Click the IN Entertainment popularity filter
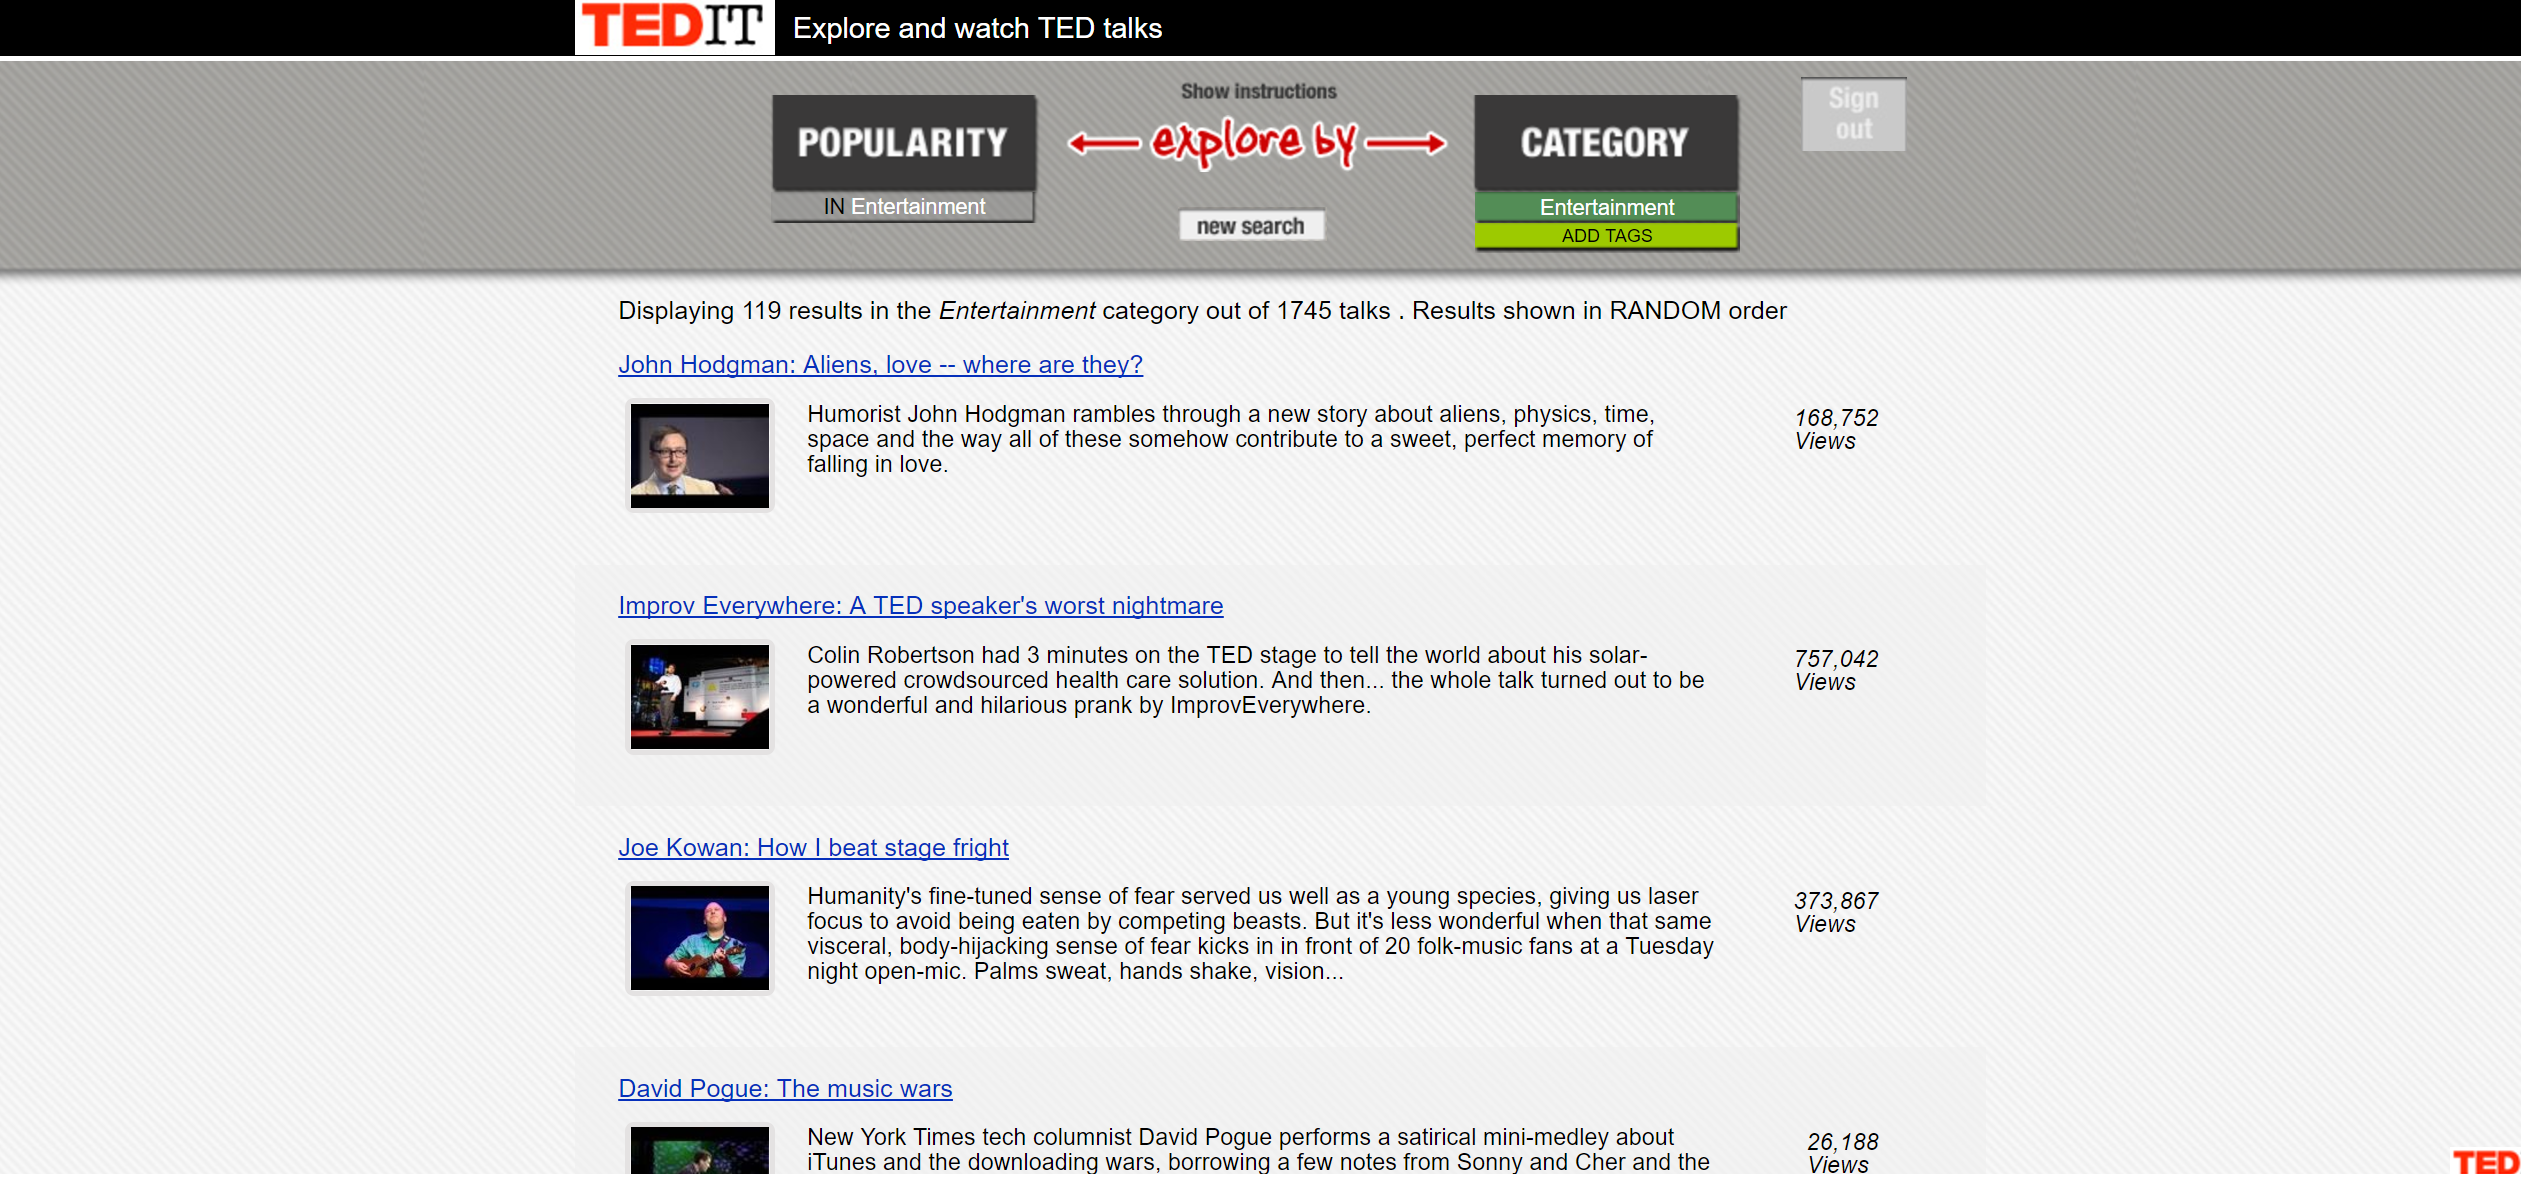 904,206
